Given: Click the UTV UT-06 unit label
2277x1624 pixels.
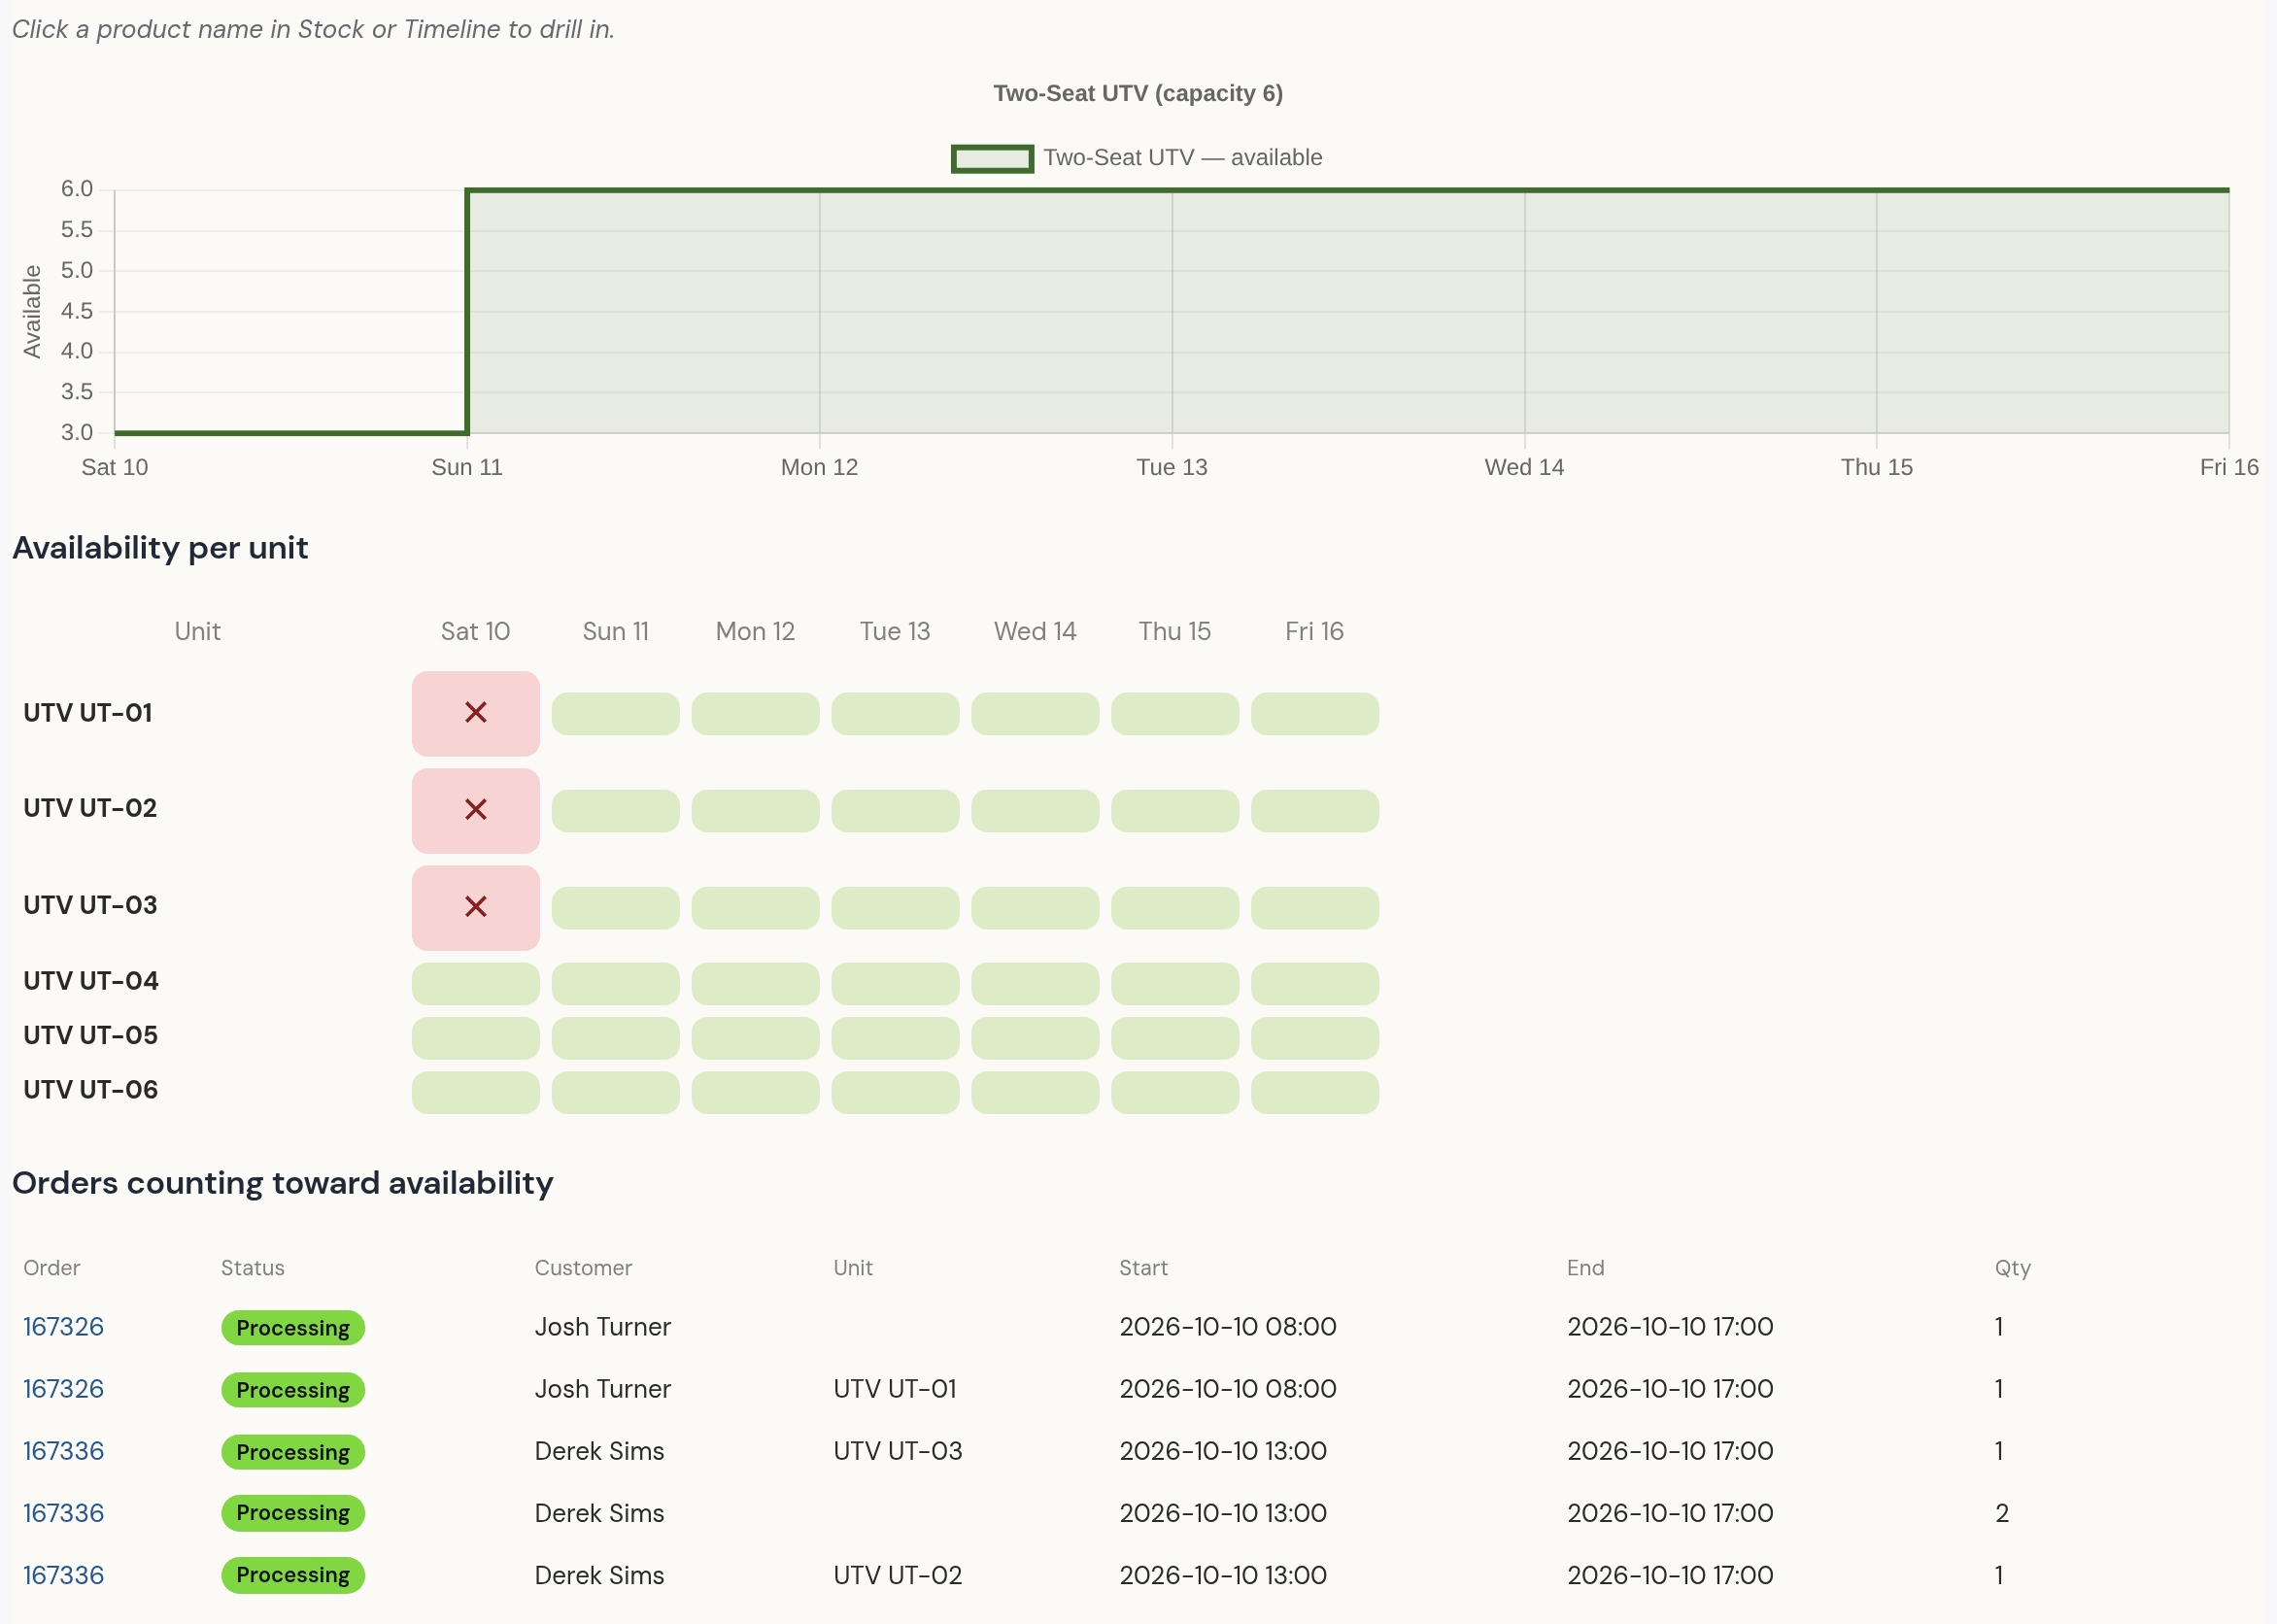Looking at the screenshot, I should (x=91, y=1090).
